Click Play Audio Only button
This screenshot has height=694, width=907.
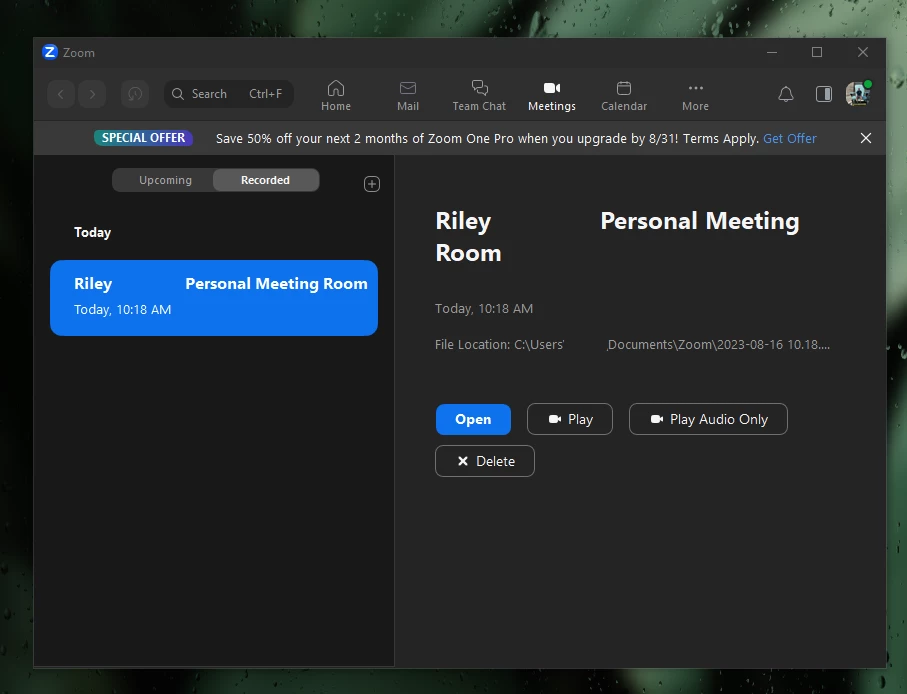708,419
